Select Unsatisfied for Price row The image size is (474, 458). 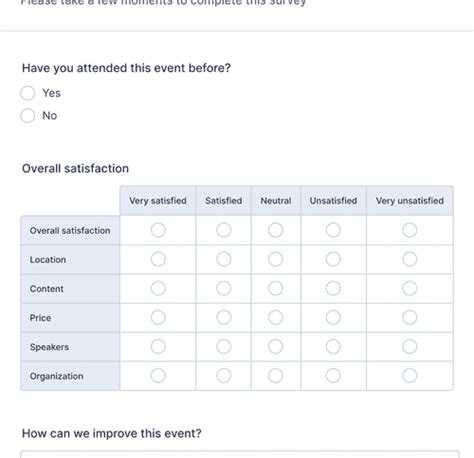[x=333, y=317]
